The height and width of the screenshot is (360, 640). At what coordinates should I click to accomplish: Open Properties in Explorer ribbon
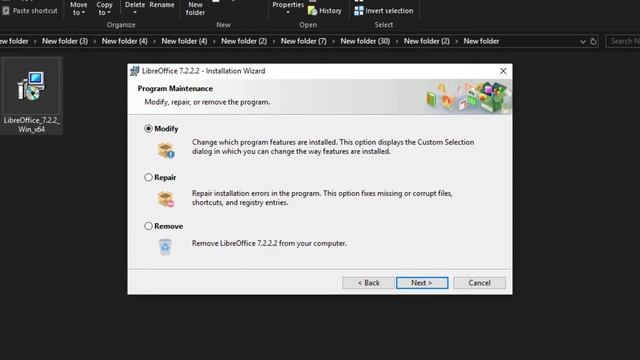click(288, 7)
